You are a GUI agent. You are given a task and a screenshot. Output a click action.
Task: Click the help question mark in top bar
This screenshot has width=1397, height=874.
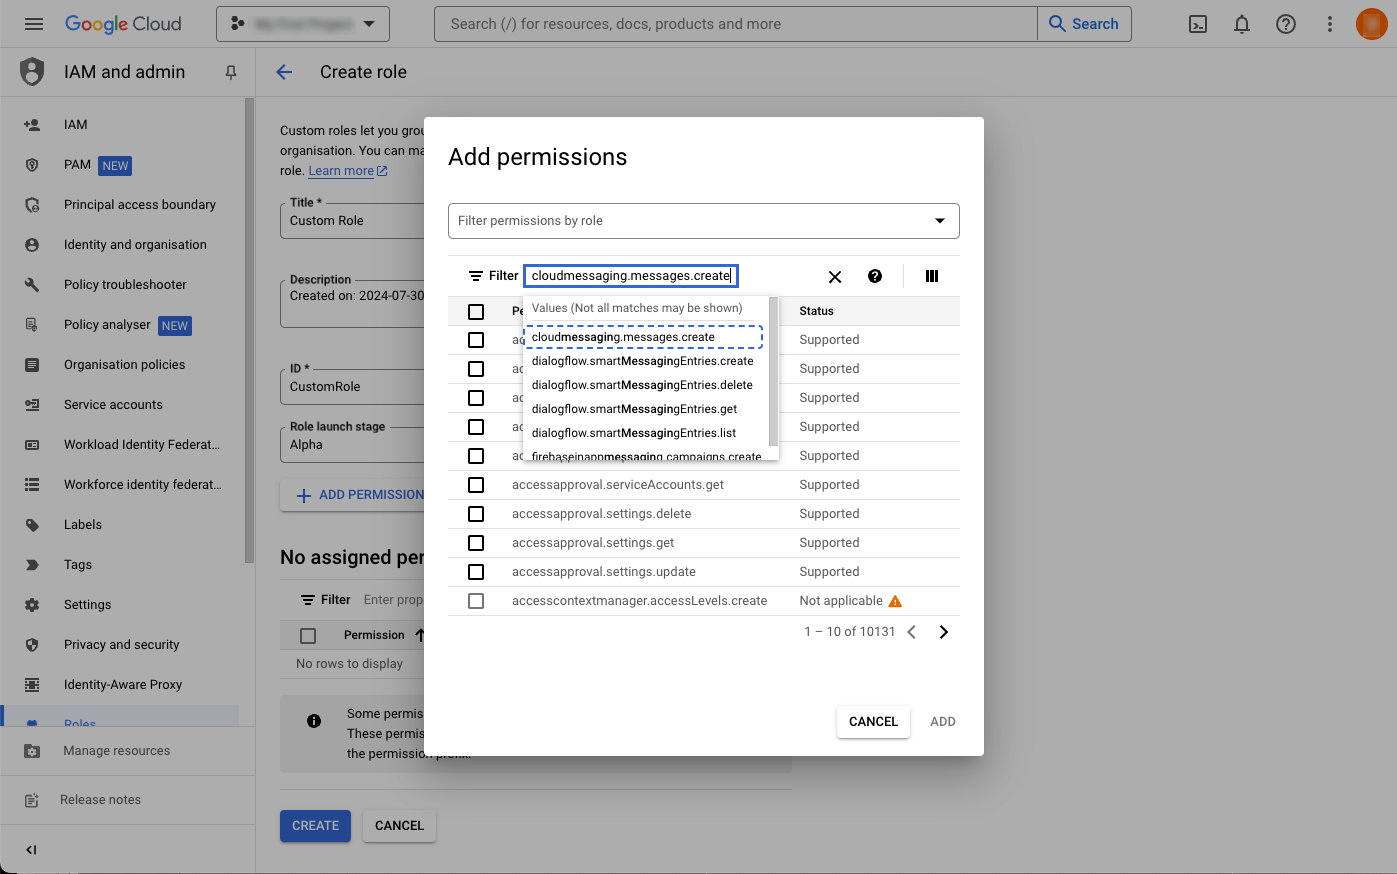click(x=1285, y=24)
